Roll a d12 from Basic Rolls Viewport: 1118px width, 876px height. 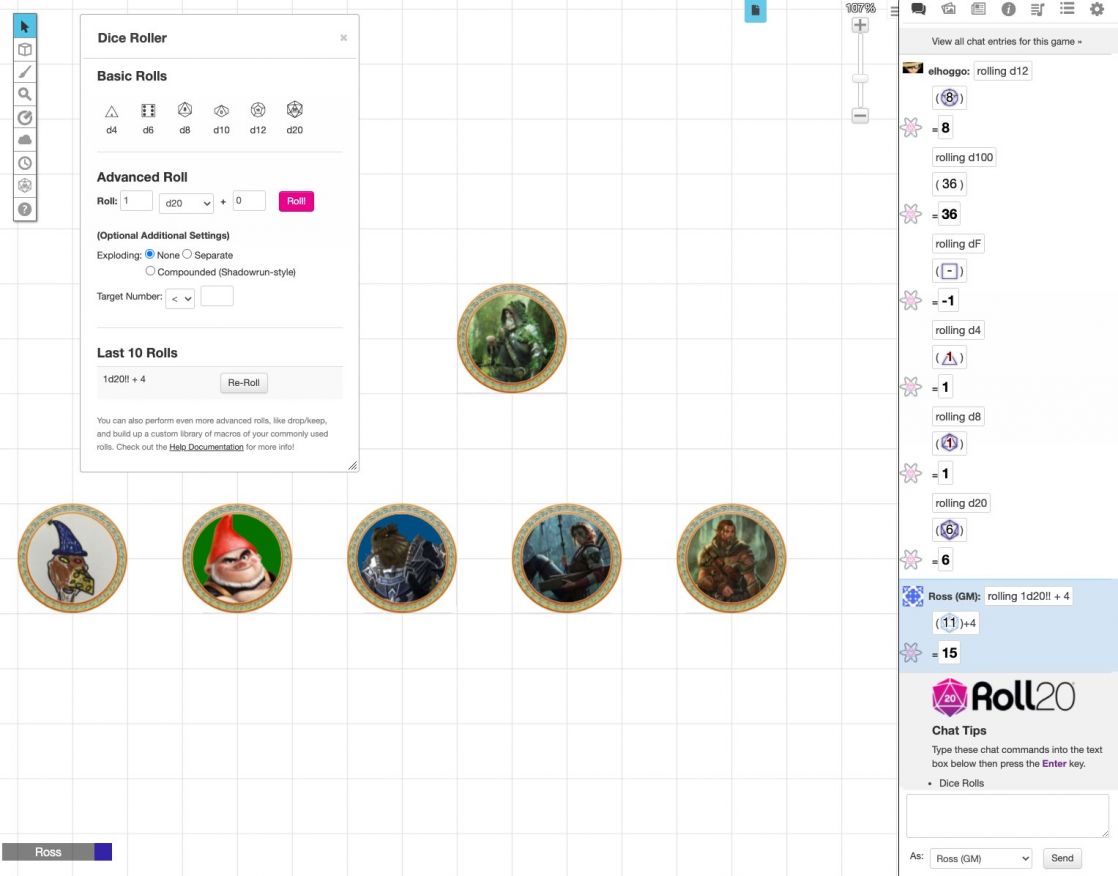258,118
